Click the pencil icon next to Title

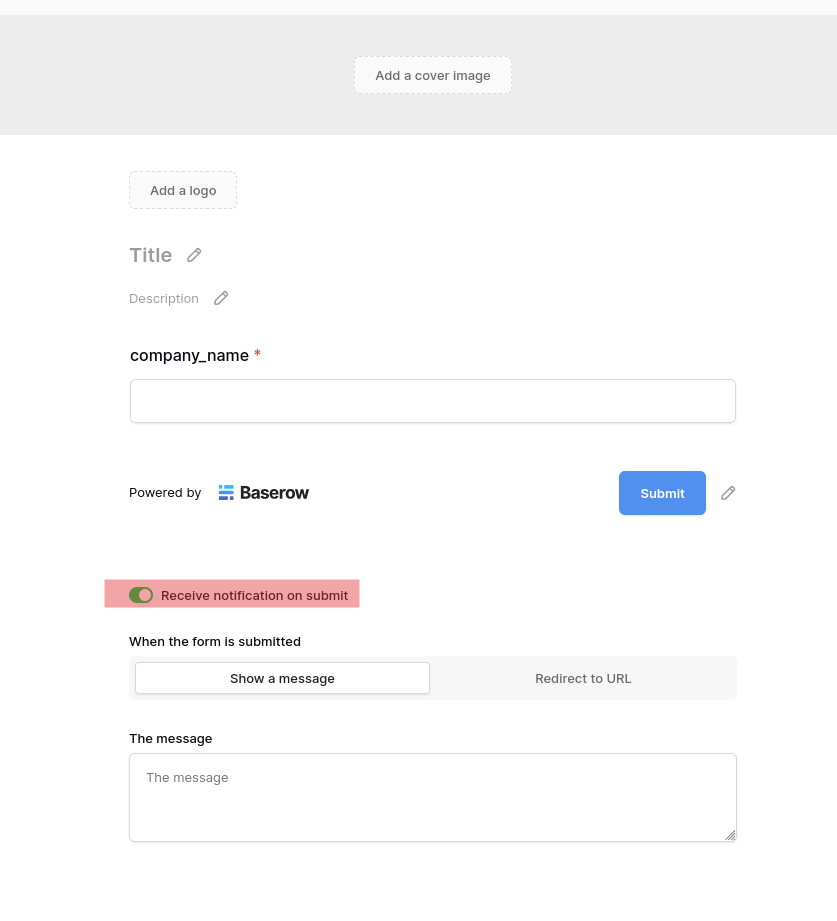(194, 255)
